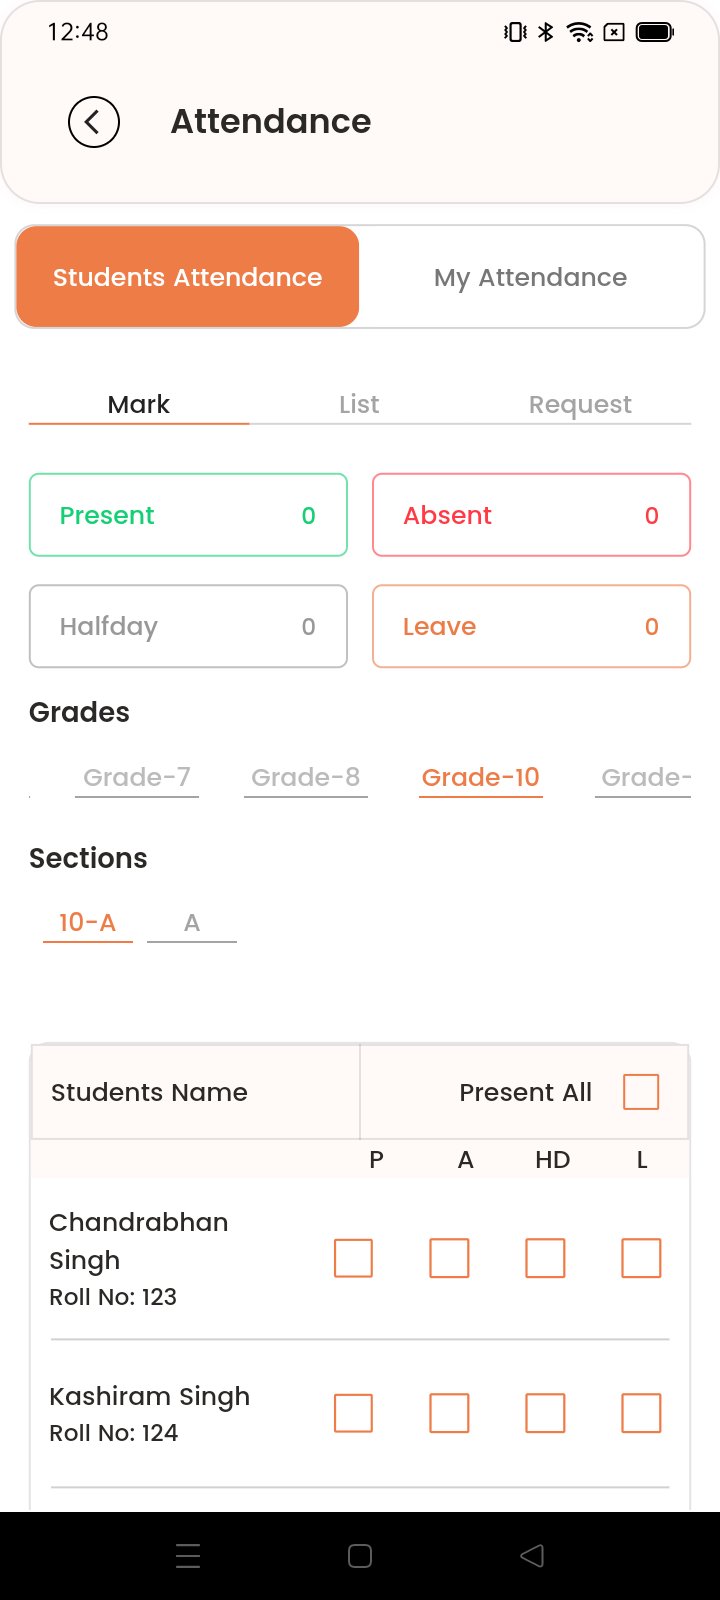Tap the Absent count card
This screenshot has height=1600, width=720.
pyautogui.click(x=531, y=515)
